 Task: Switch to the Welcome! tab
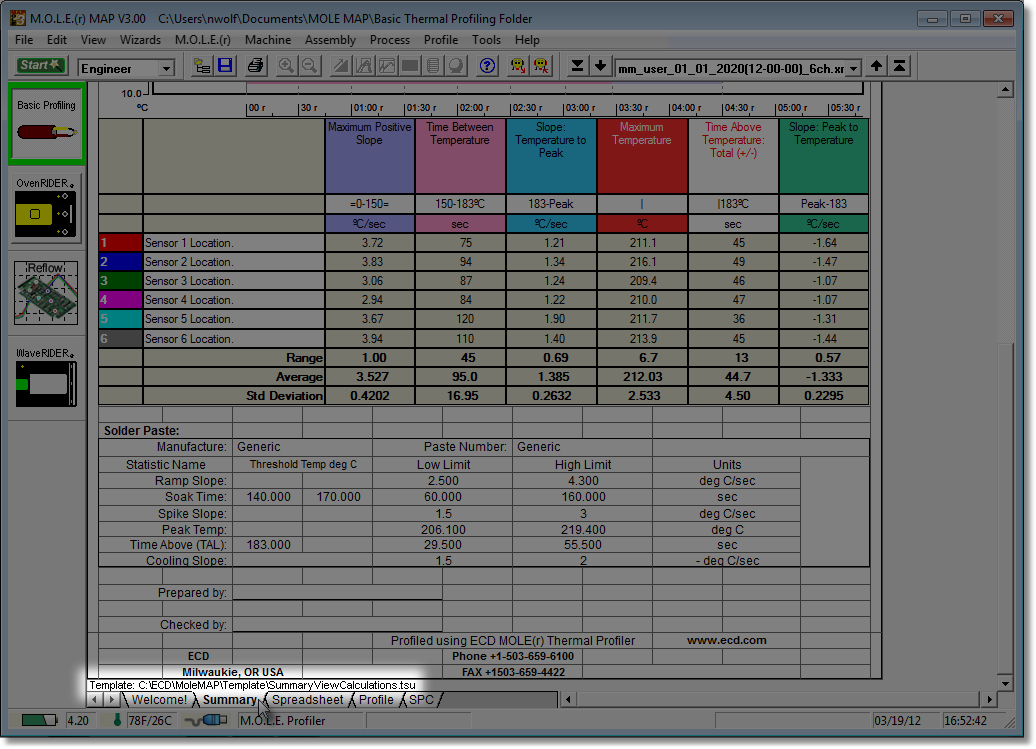[159, 699]
